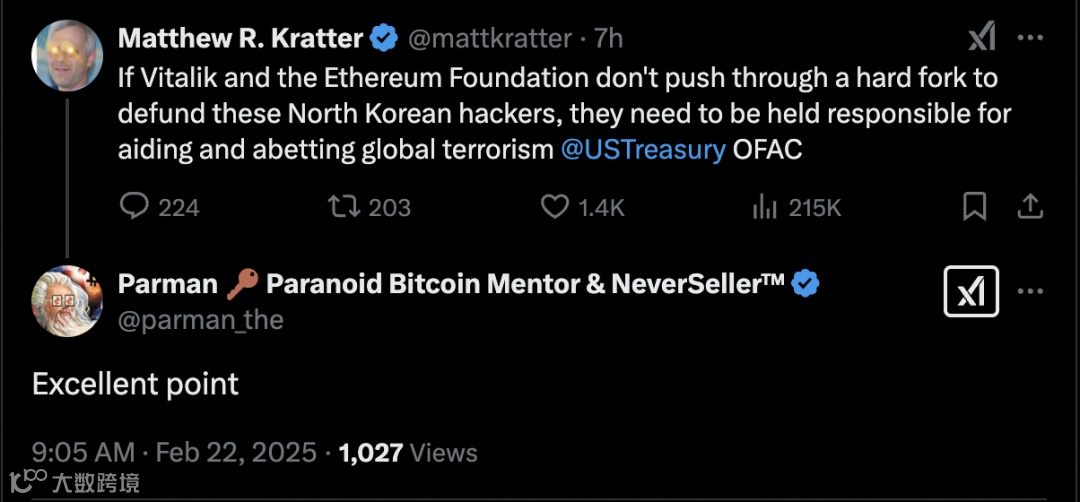This screenshot has height=502, width=1080.
Task: Click the boxed Grok icon on Parman's reply
Action: [x=971, y=292]
